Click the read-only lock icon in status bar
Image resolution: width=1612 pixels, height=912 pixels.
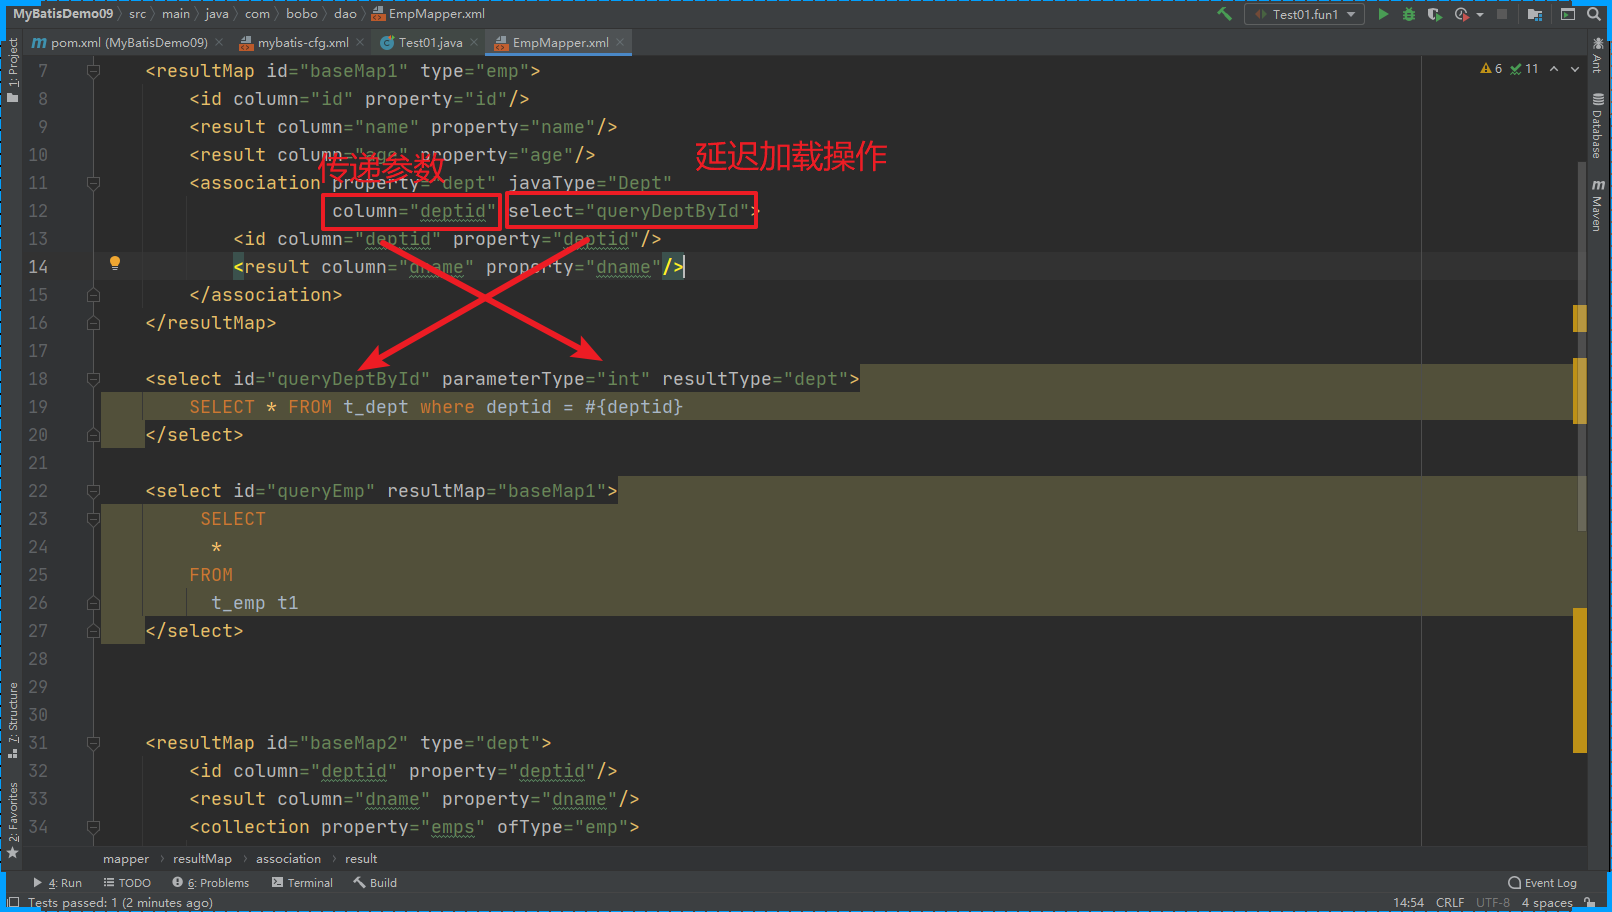(x=1590, y=902)
